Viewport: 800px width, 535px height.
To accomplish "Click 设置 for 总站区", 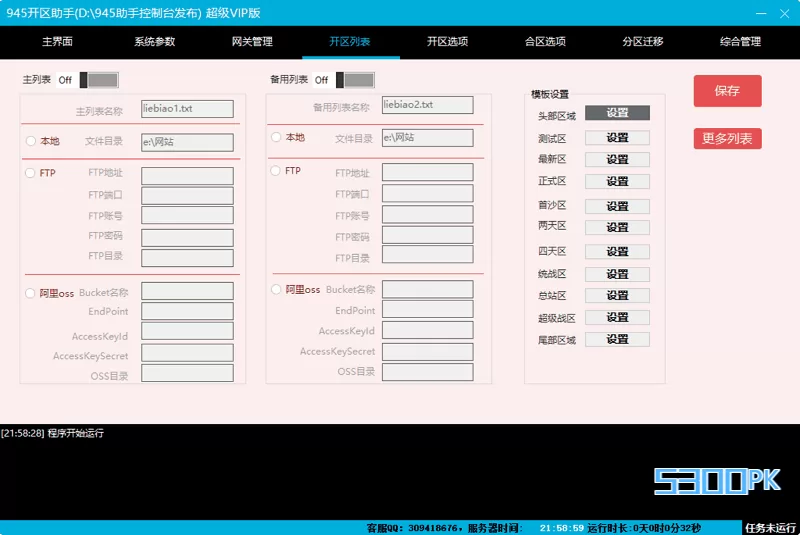I will (x=617, y=295).
